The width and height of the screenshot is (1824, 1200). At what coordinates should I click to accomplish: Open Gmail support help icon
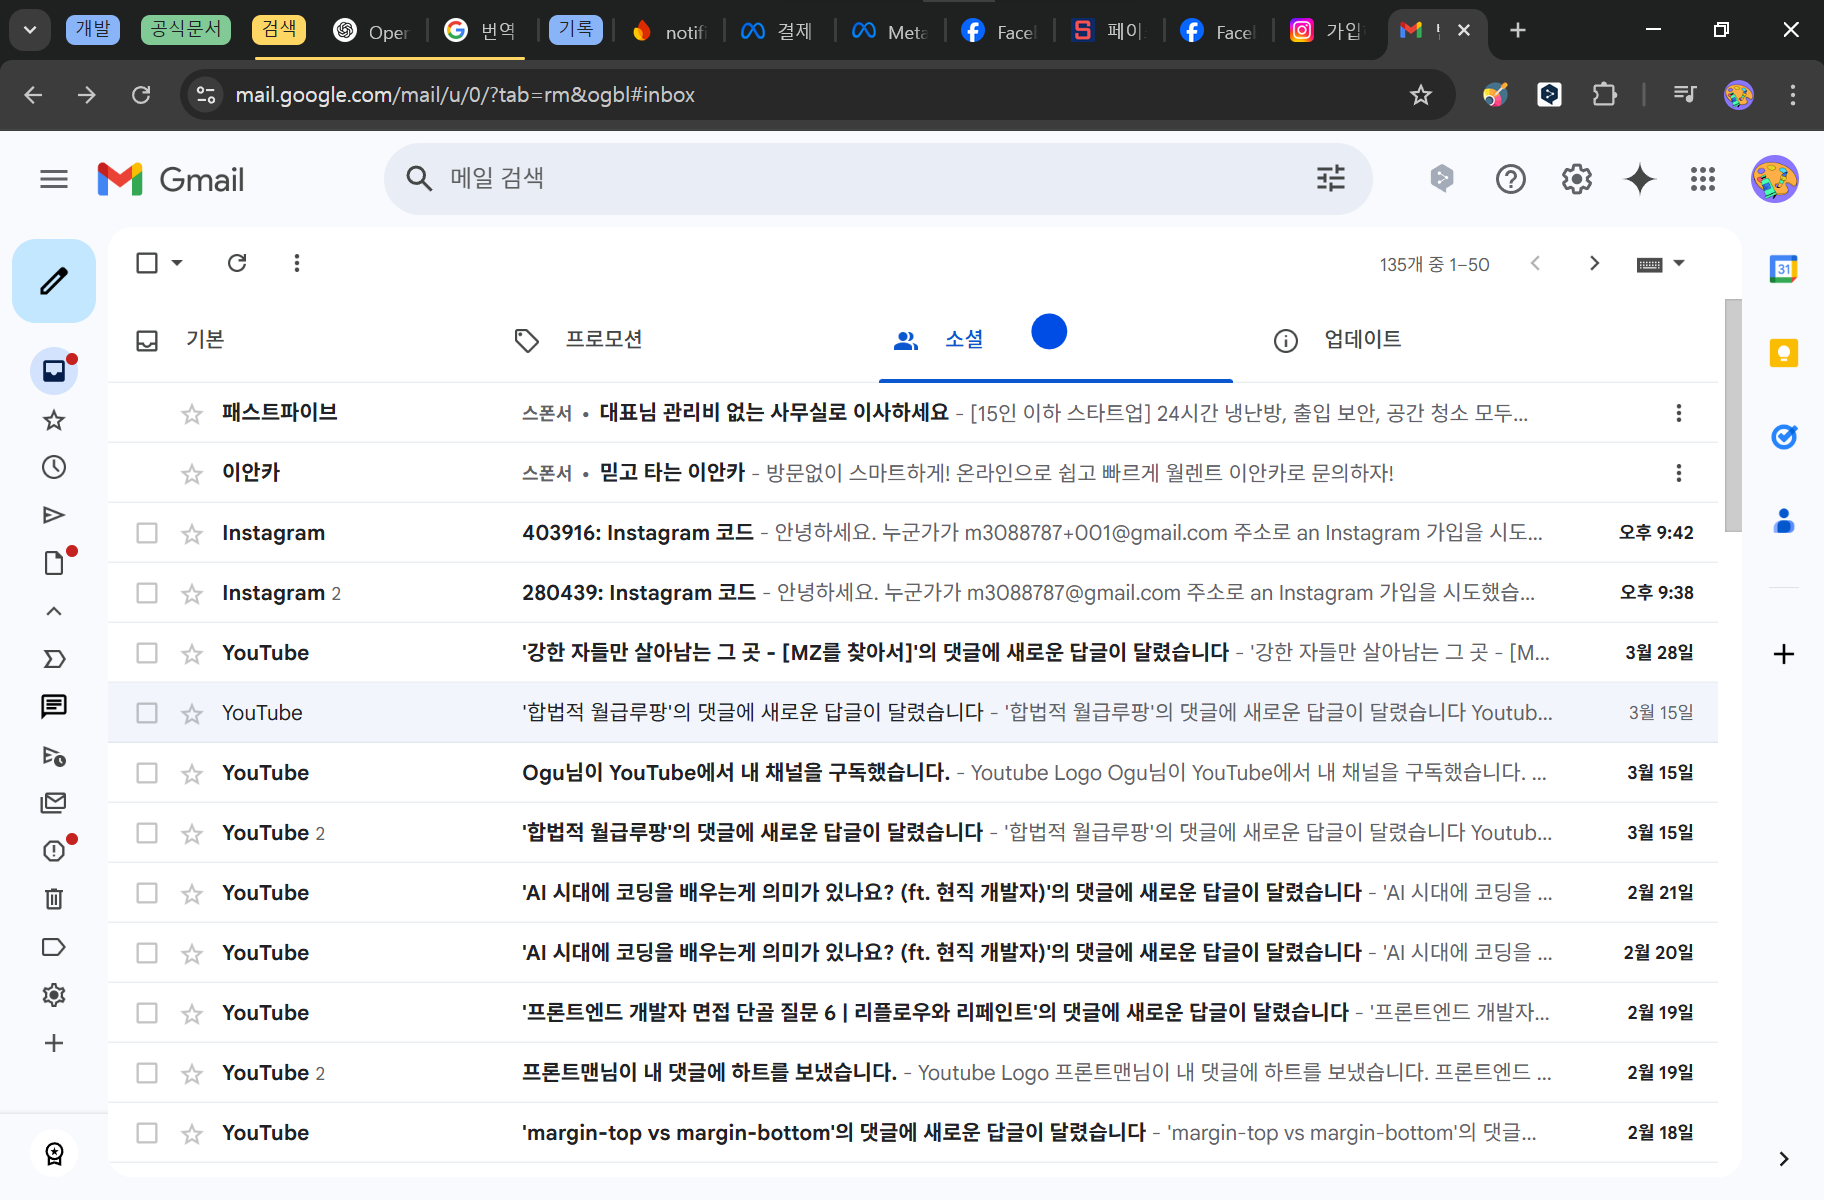[x=1510, y=179]
